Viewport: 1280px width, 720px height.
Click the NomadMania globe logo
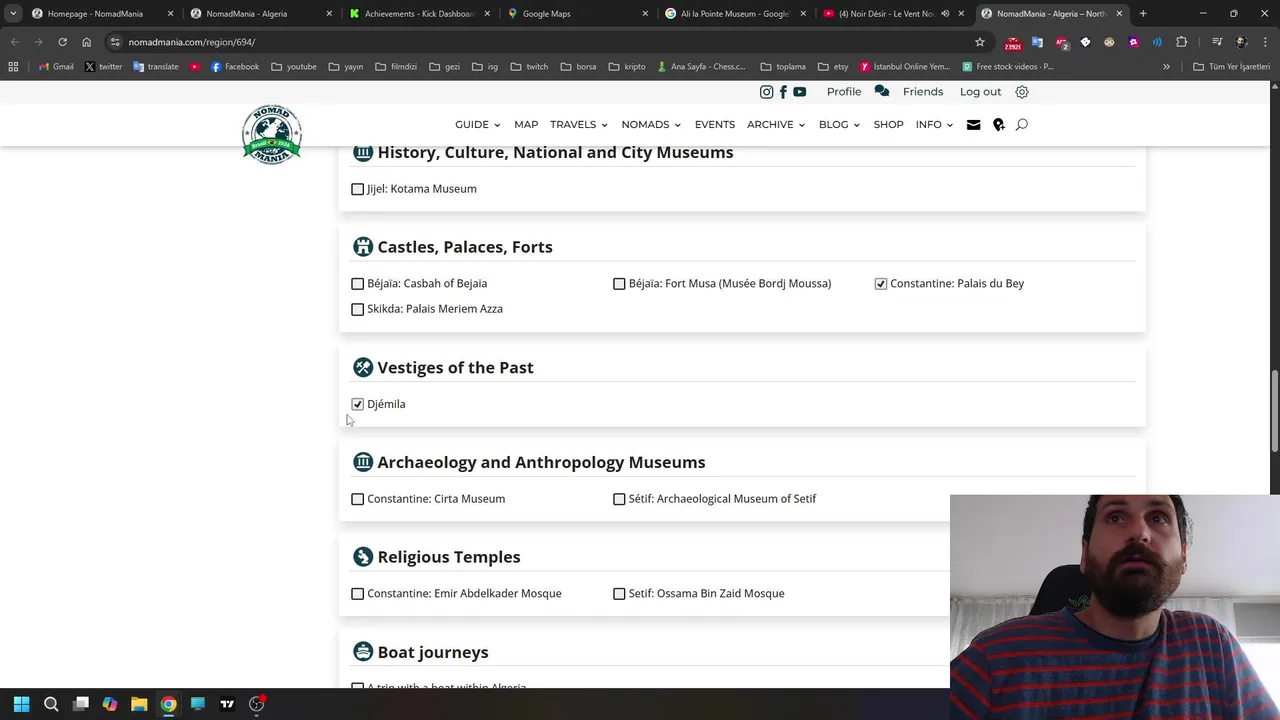[272, 133]
